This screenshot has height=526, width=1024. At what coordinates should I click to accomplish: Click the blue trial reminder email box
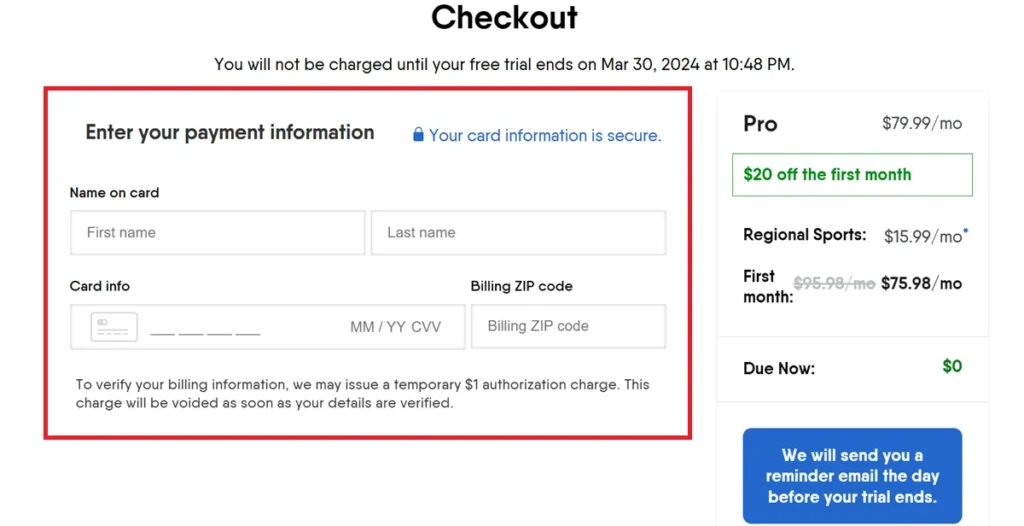(852, 476)
